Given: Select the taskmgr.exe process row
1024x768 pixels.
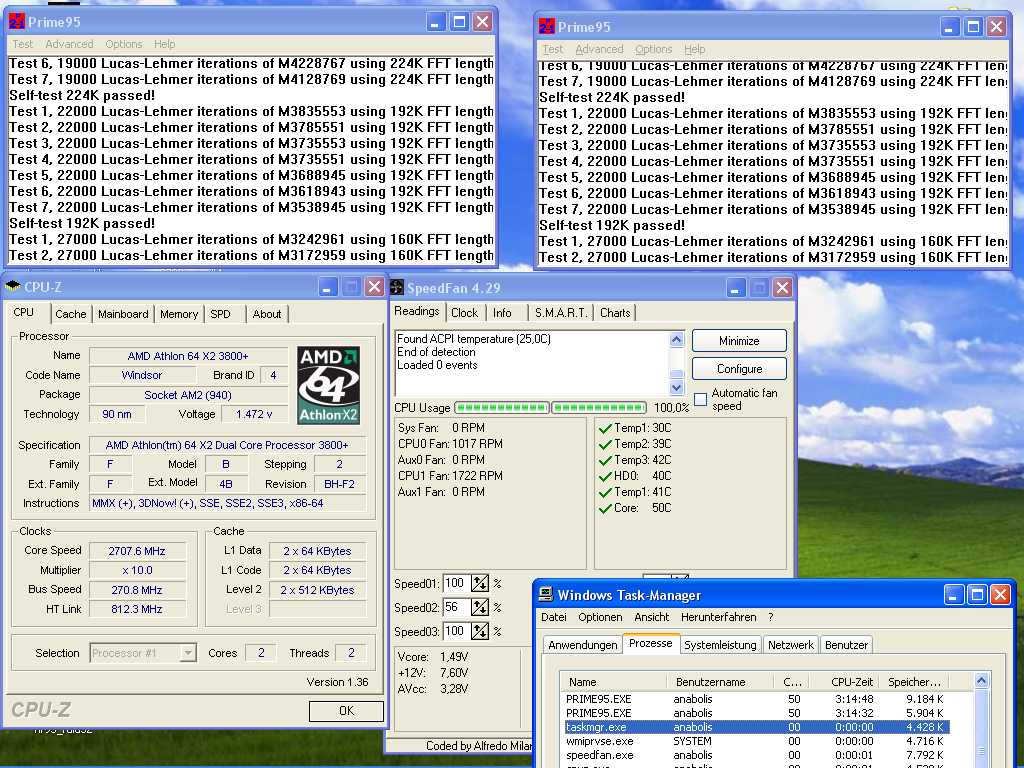Looking at the screenshot, I should [x=756, y=727].
